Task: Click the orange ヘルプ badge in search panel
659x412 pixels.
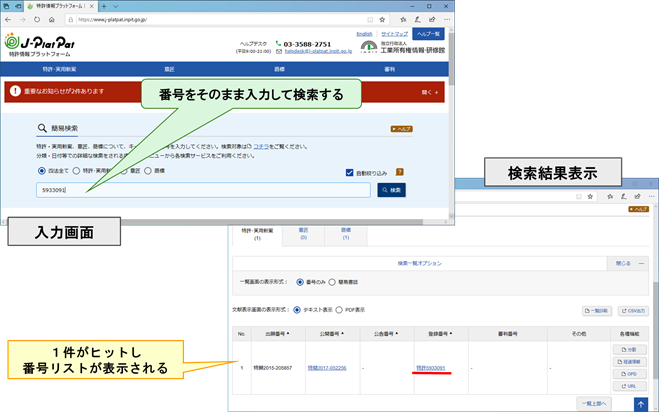Action: 400,129
